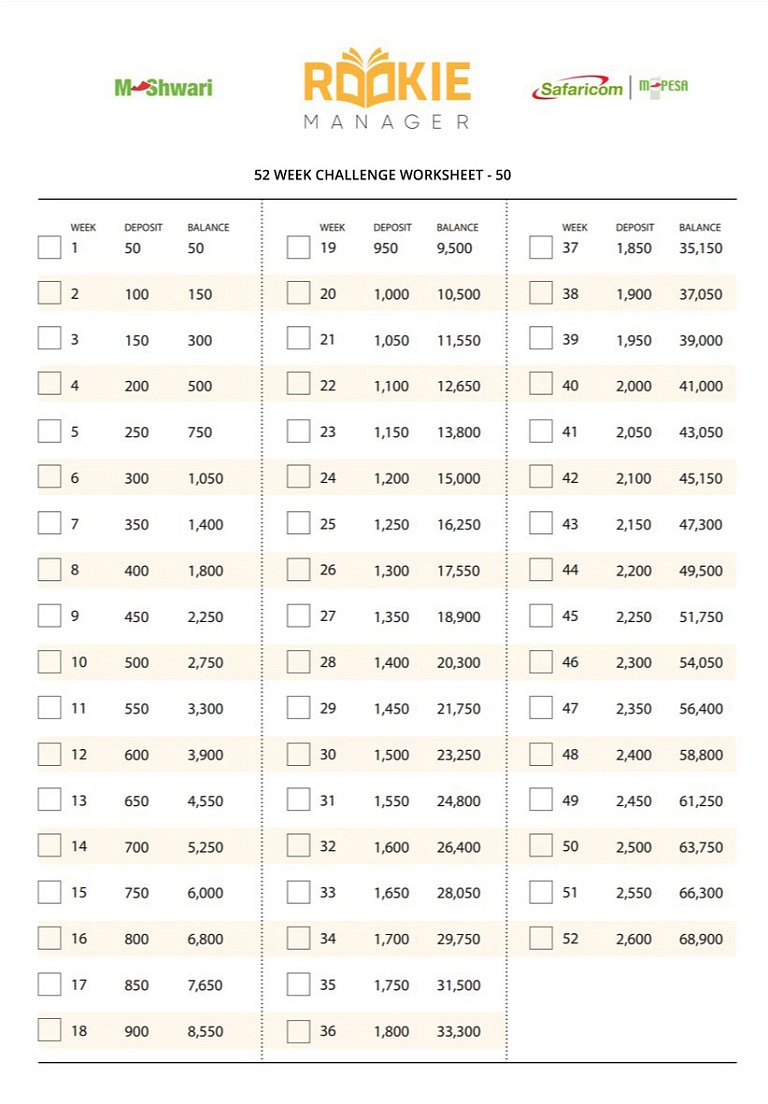Image resolution: width=768 pixels, height=1104 pixels.
Task: Check off week 10
Action: click(49, 662)
